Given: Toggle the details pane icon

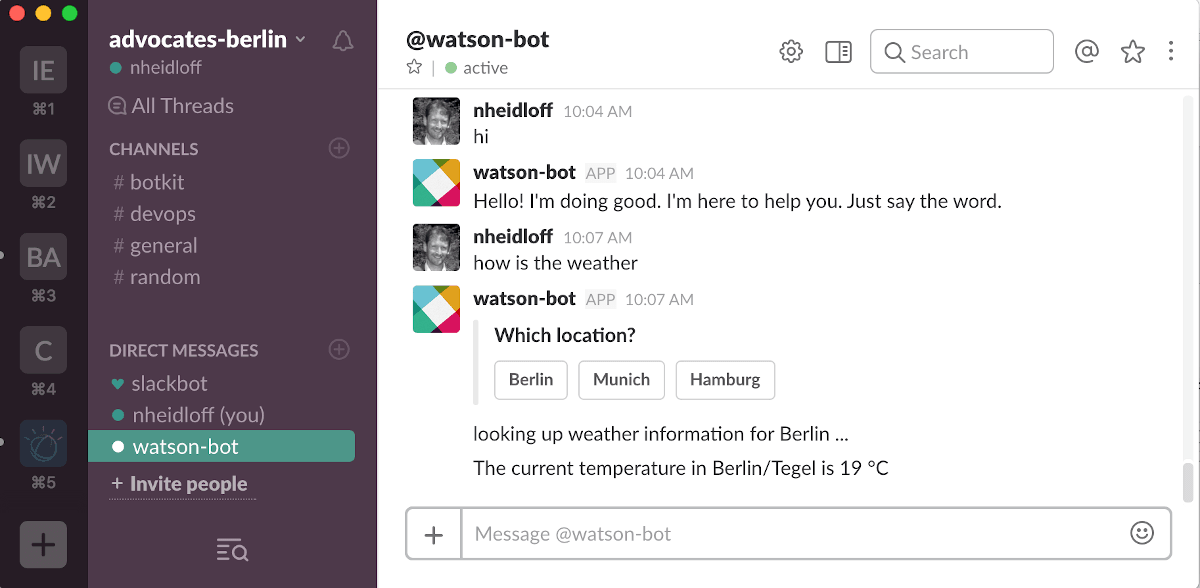Looking at the screenshot, I should click(x=838, y=52).
